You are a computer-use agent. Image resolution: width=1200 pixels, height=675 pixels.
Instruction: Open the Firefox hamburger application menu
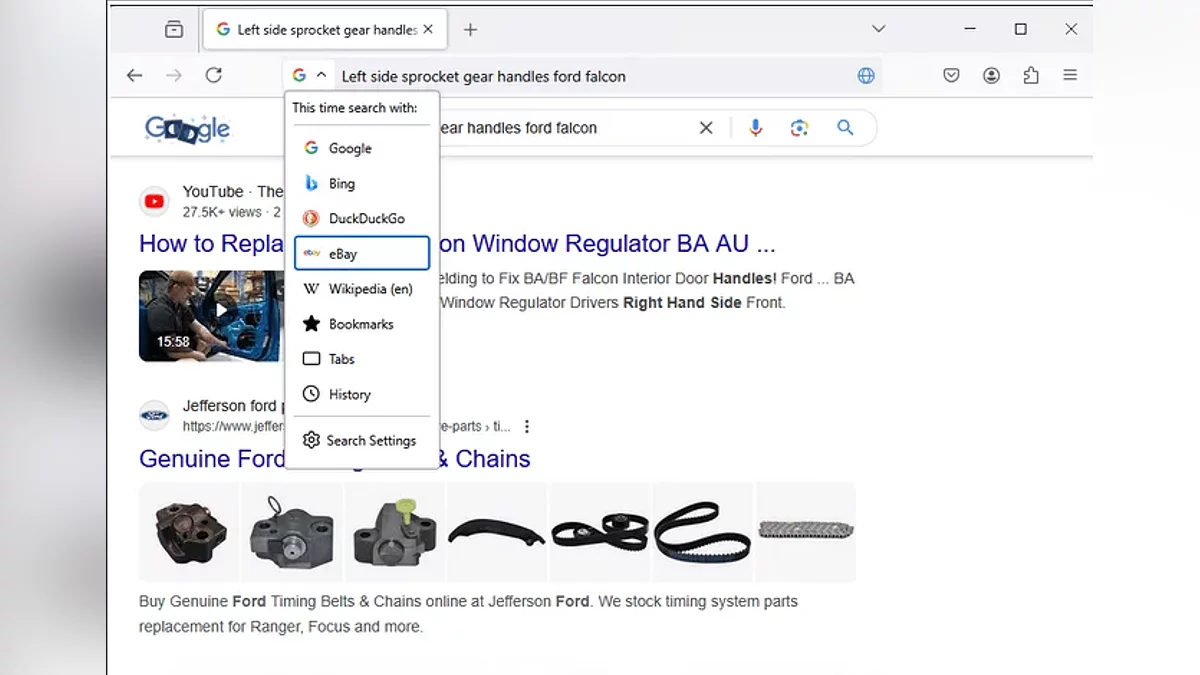tap(1070, 75)
